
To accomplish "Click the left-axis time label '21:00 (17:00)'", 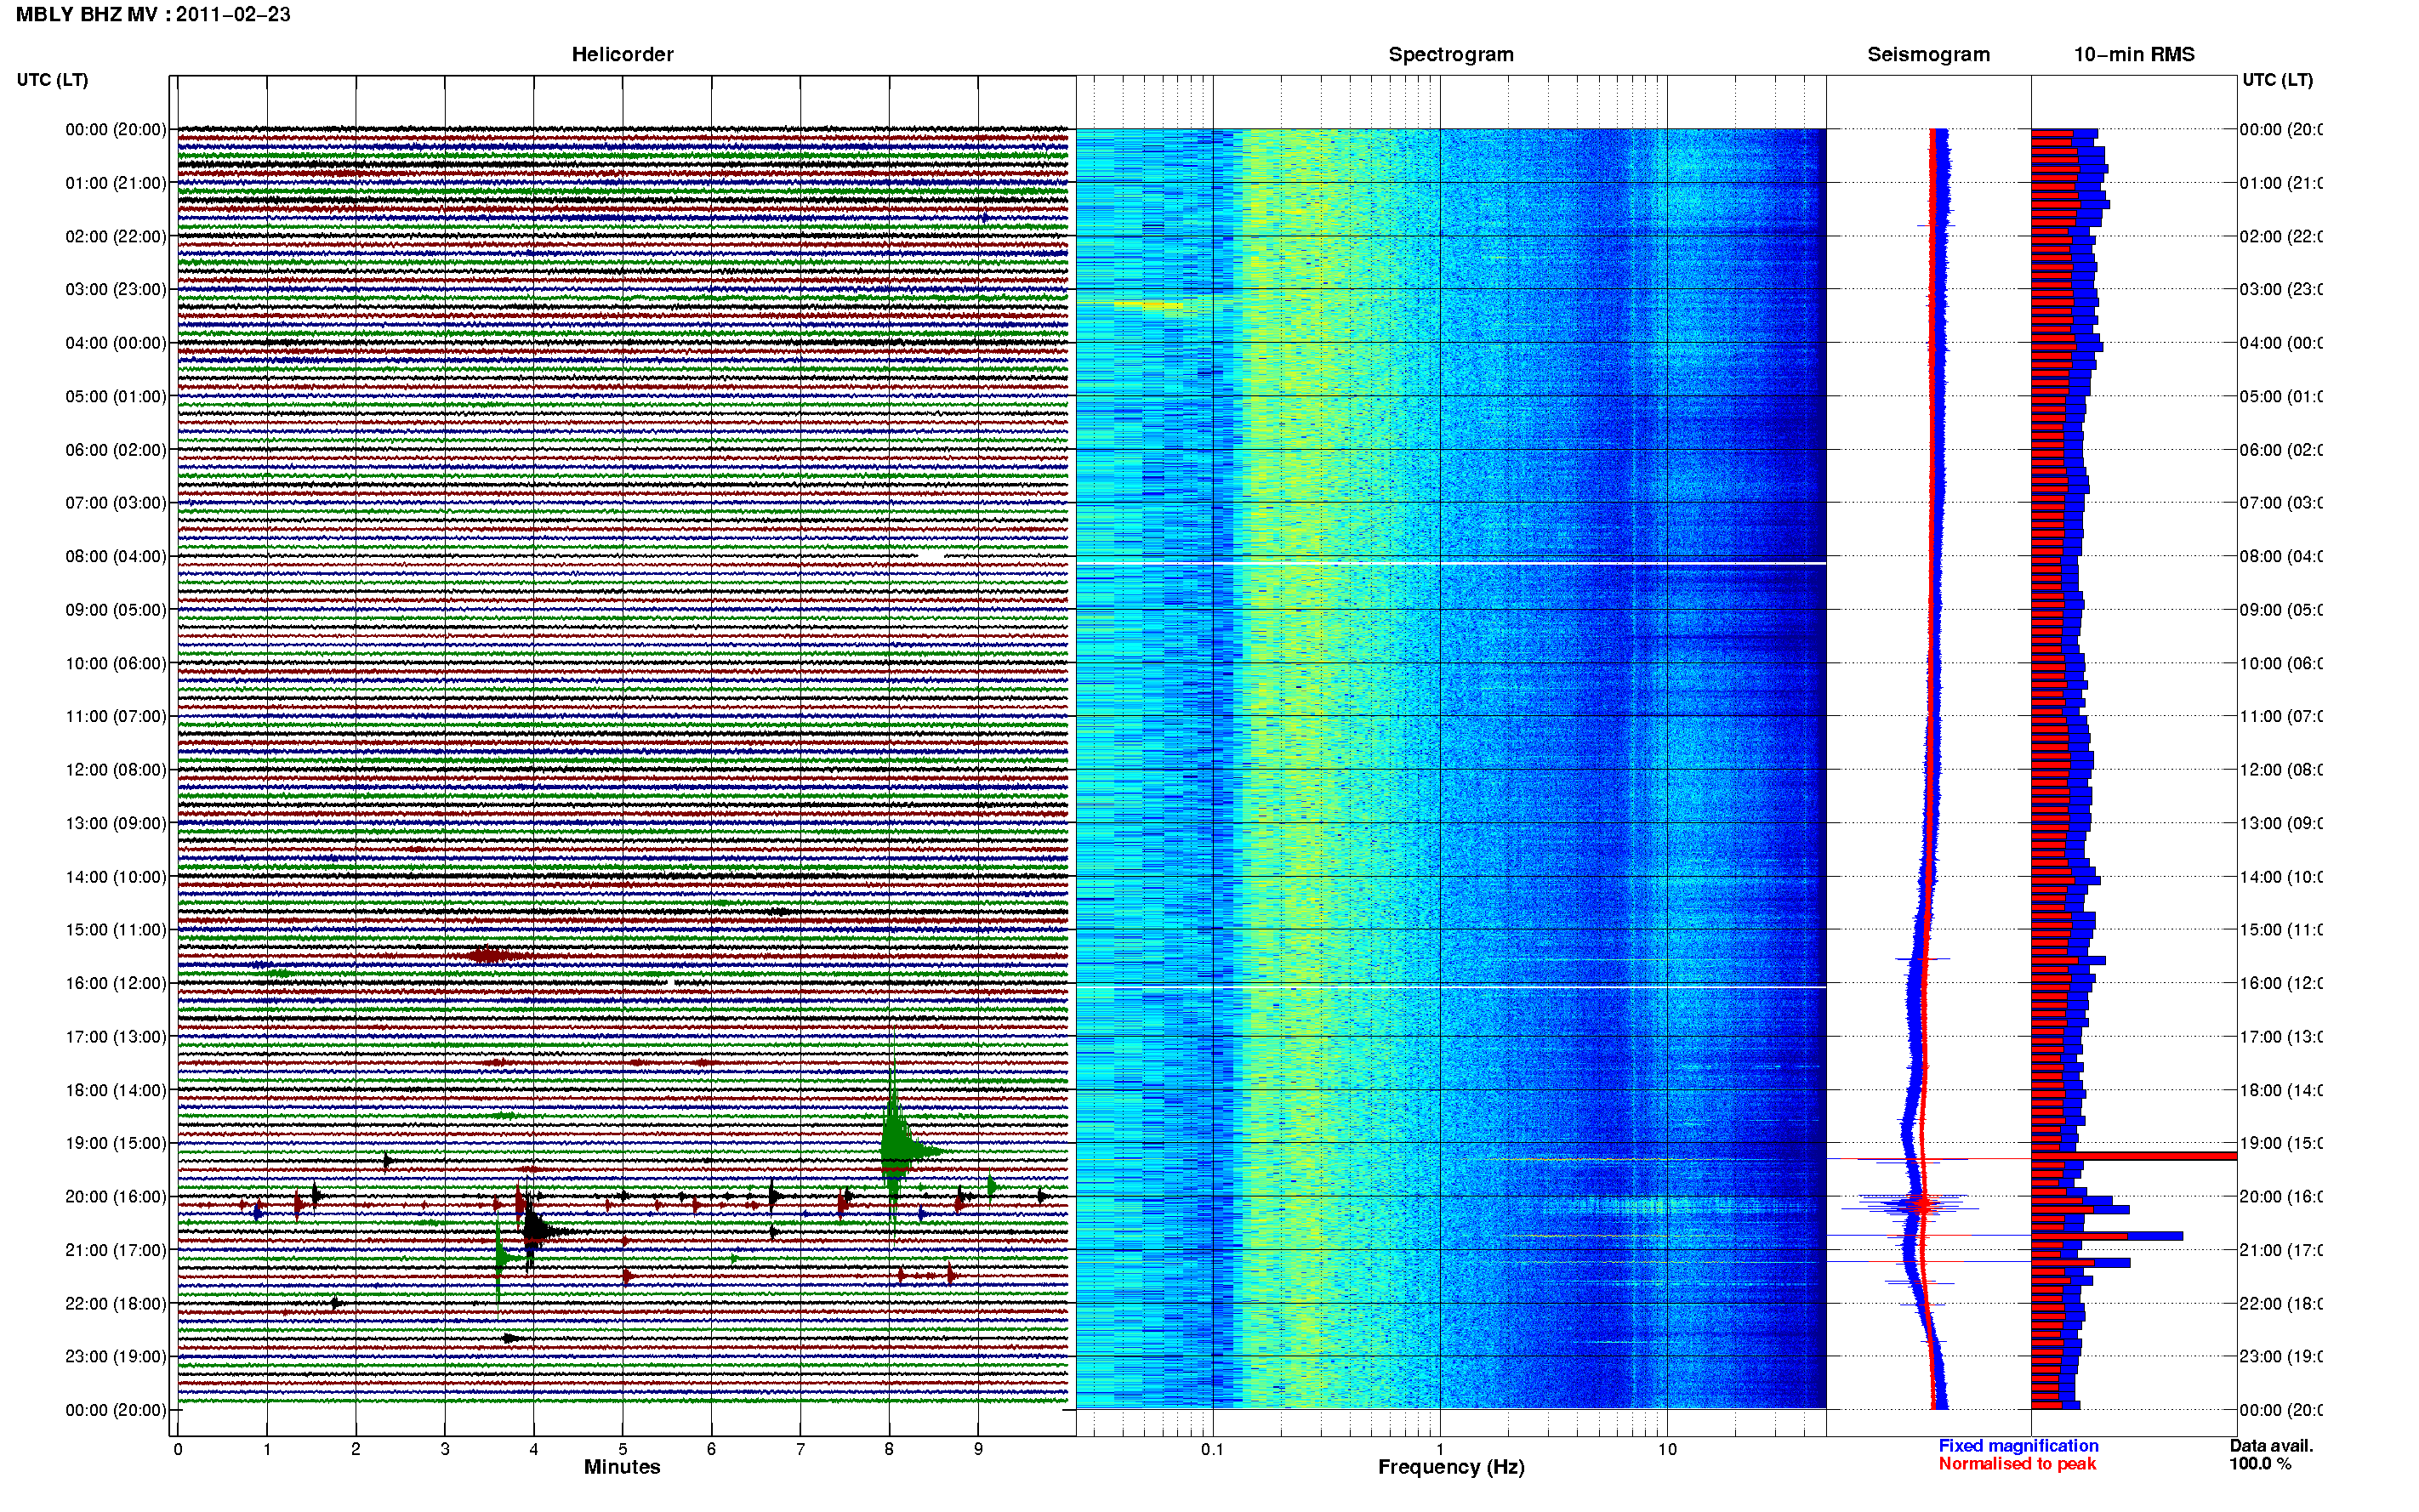I will pos(116,1251).
